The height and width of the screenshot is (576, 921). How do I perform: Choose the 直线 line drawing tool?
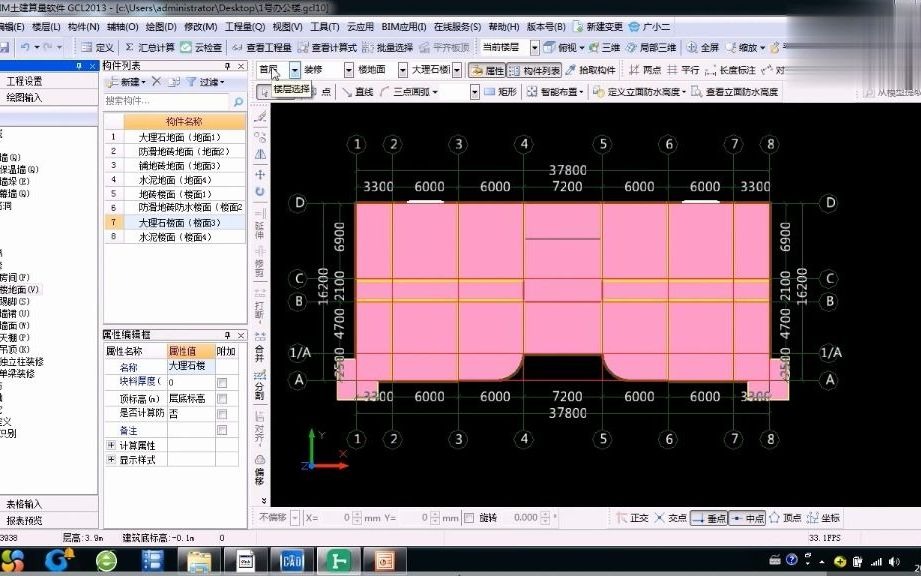pos(358,92)
